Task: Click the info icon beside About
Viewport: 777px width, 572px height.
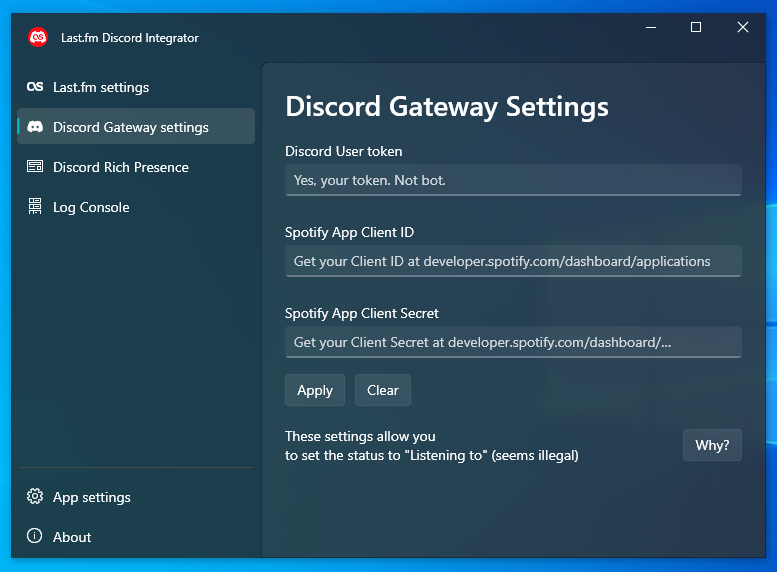Action: pos(35,536)
